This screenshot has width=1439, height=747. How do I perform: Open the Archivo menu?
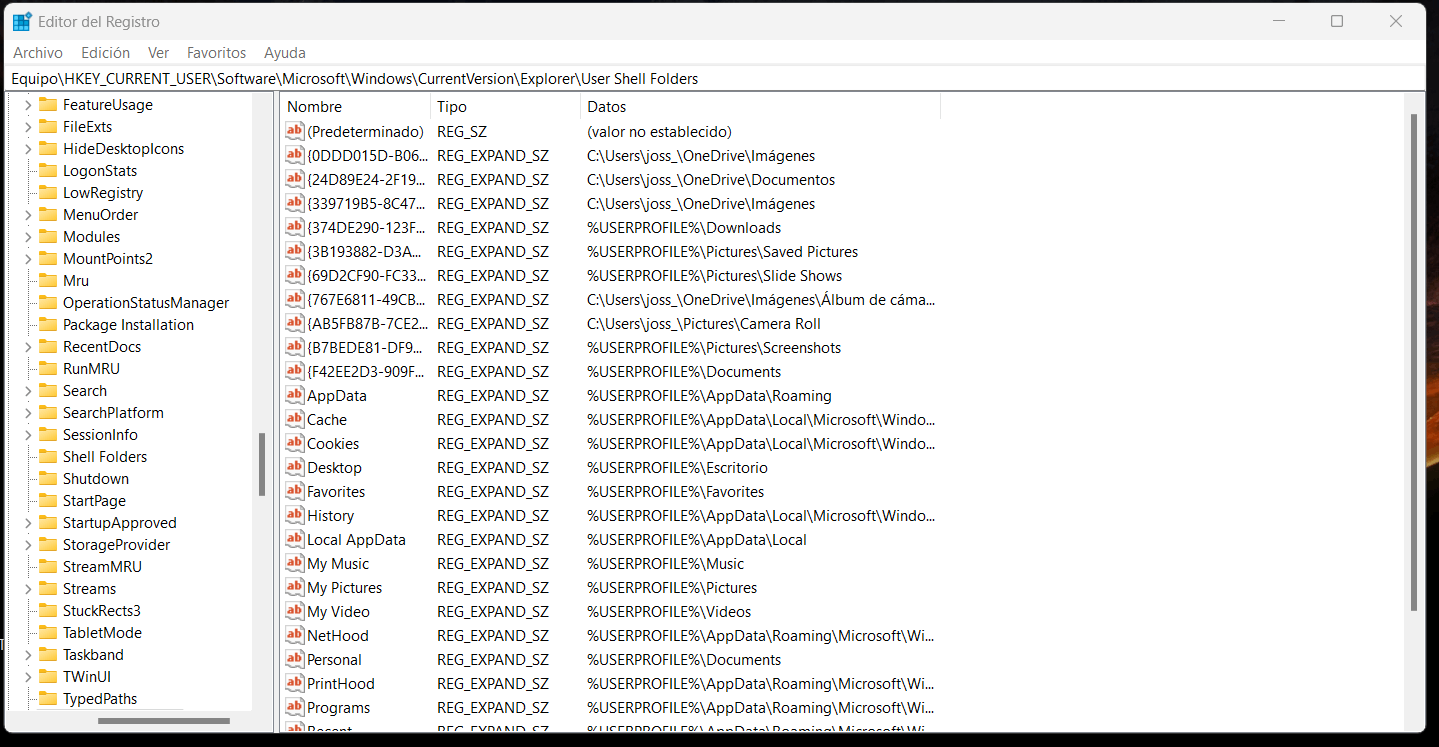[x=38, y=52]
